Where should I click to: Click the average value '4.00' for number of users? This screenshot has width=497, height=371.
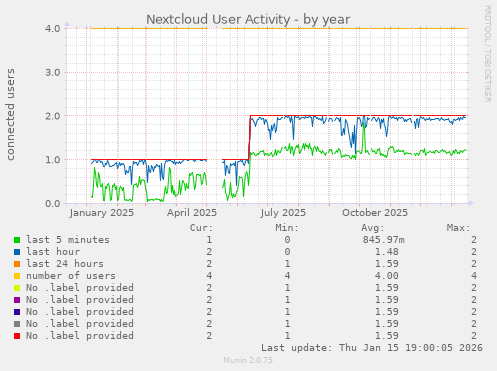point(387,276)
